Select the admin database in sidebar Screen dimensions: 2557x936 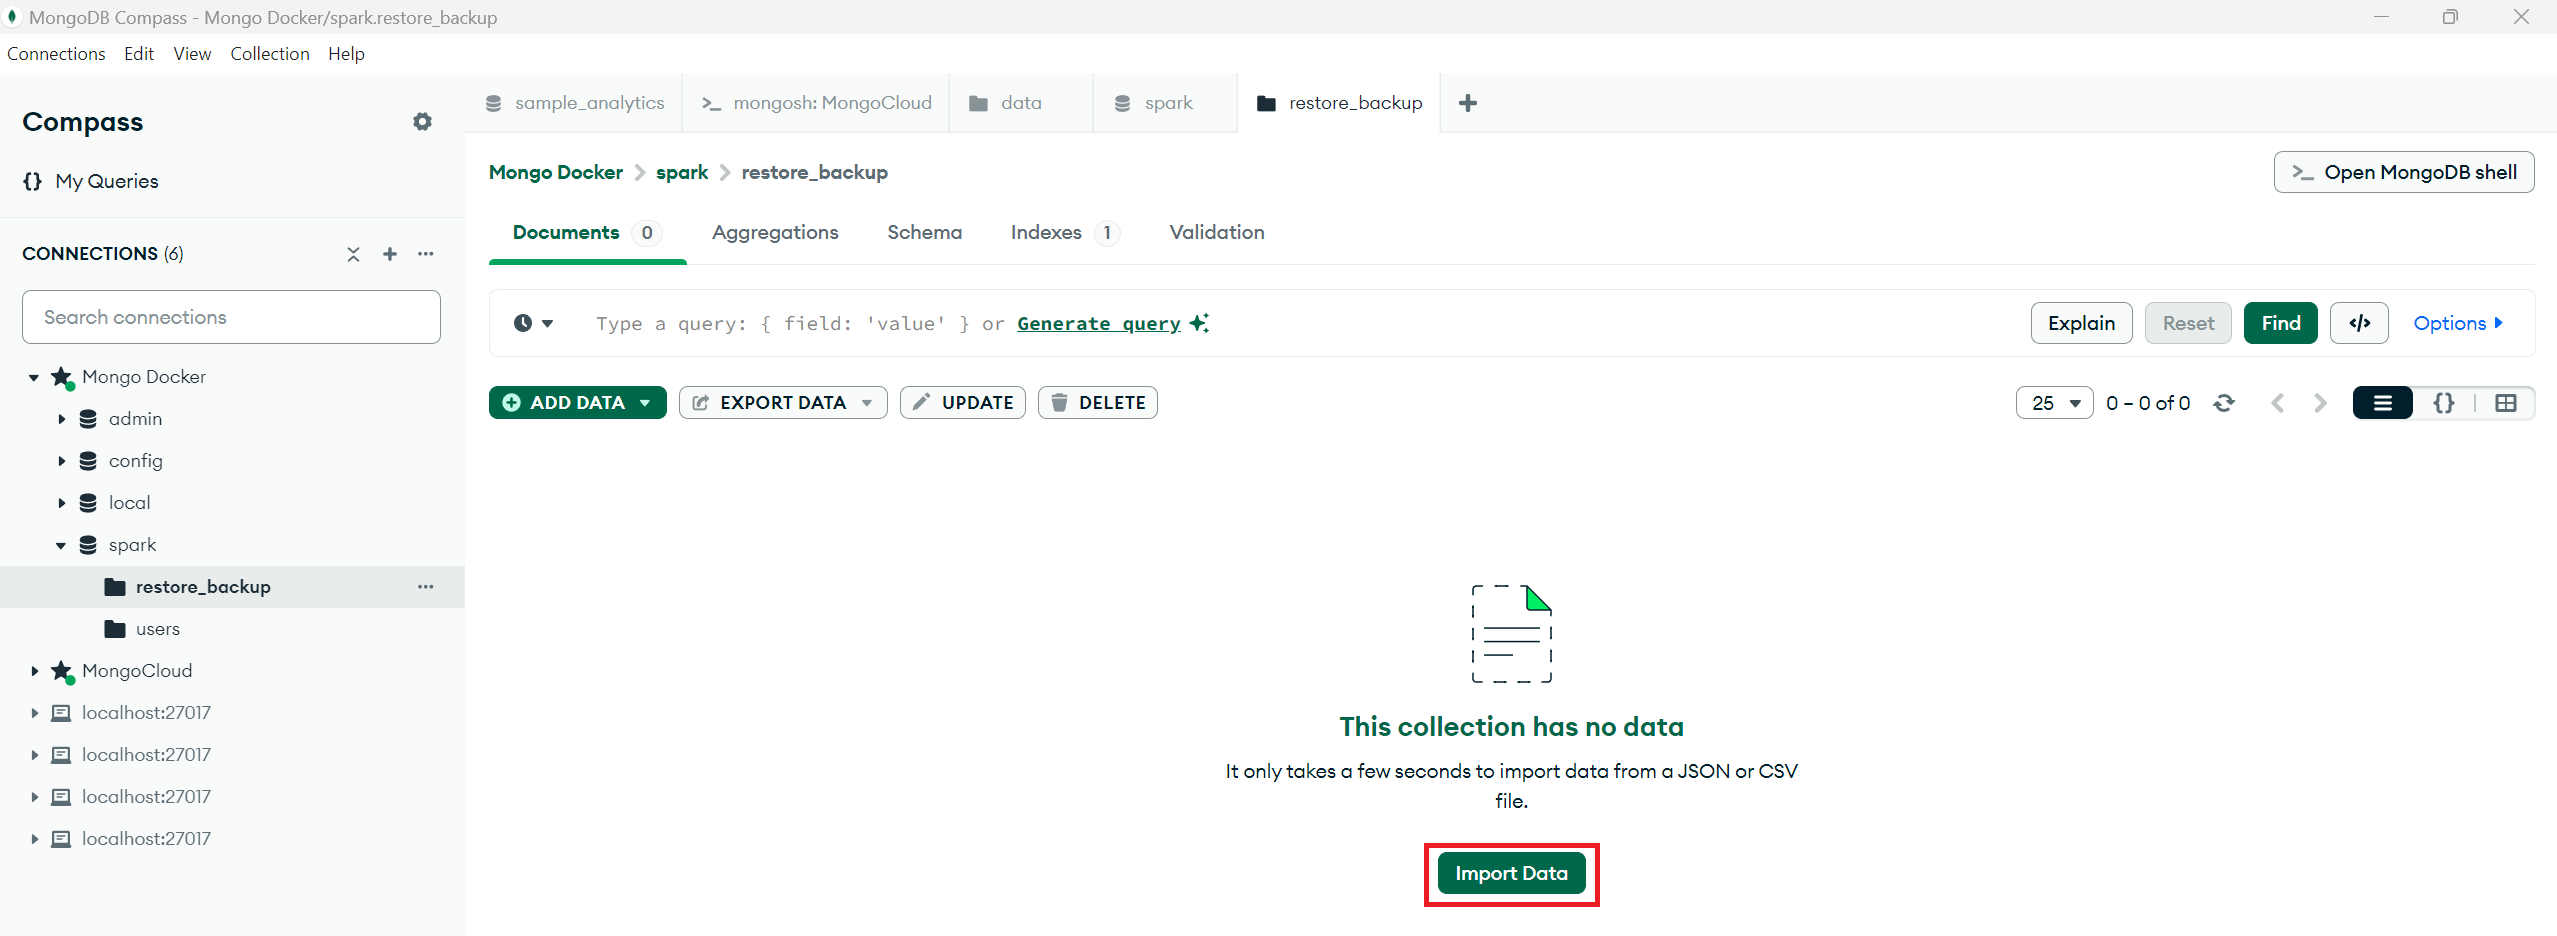pos(135,419)
